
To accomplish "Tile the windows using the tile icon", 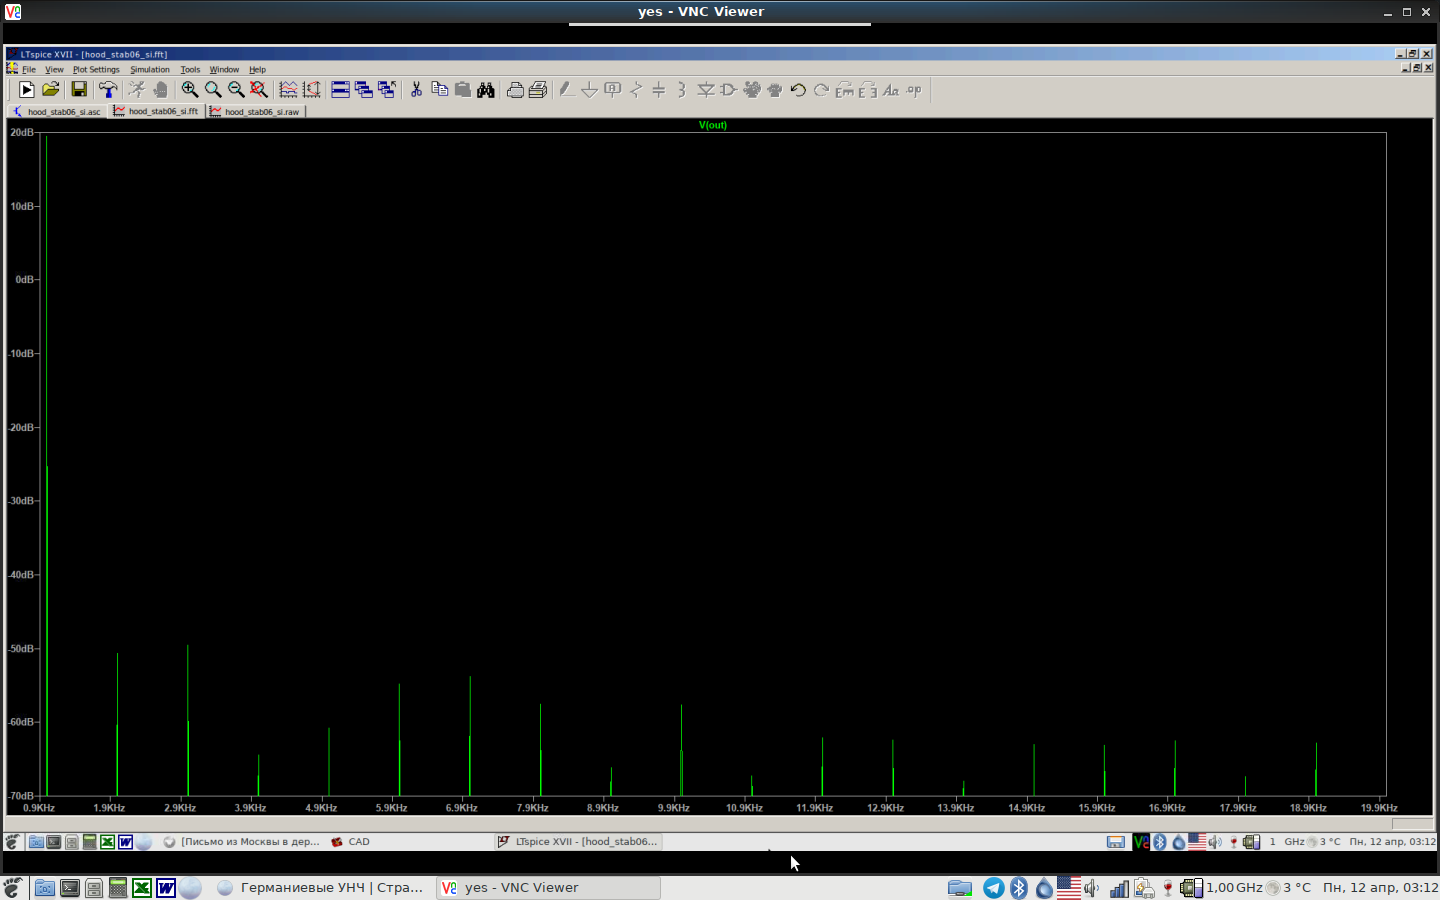I will (x=340, y=90).
